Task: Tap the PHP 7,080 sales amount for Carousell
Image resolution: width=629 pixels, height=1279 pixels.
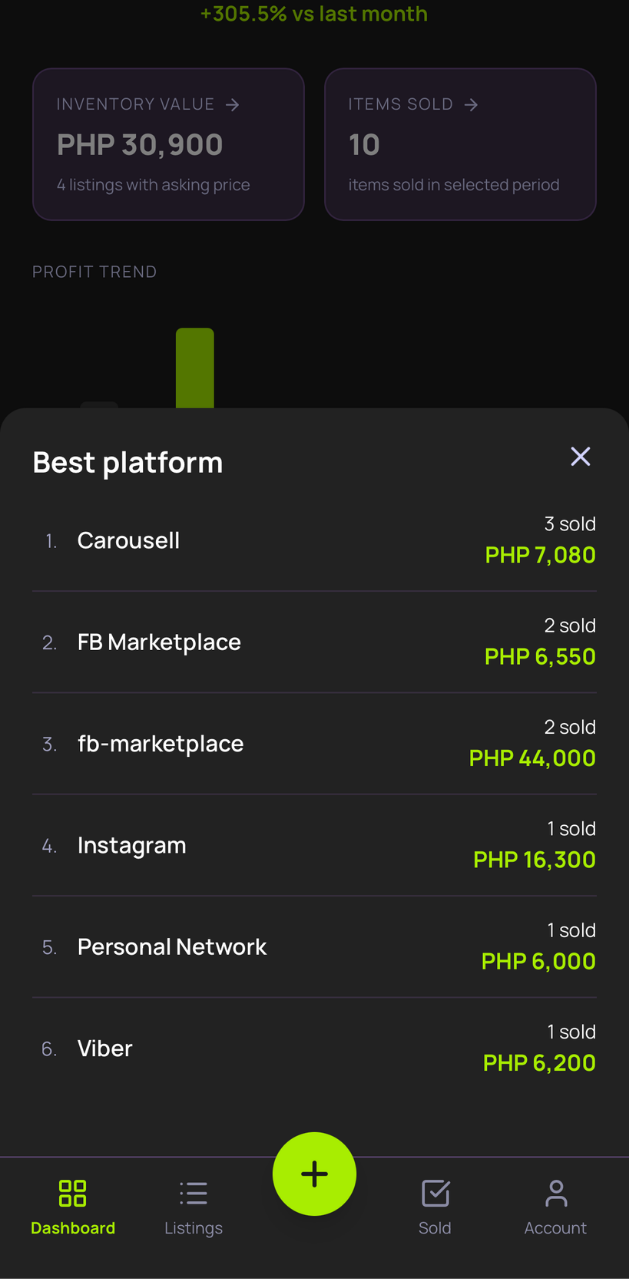Action: pyautogui.click(x=540, y=554)
